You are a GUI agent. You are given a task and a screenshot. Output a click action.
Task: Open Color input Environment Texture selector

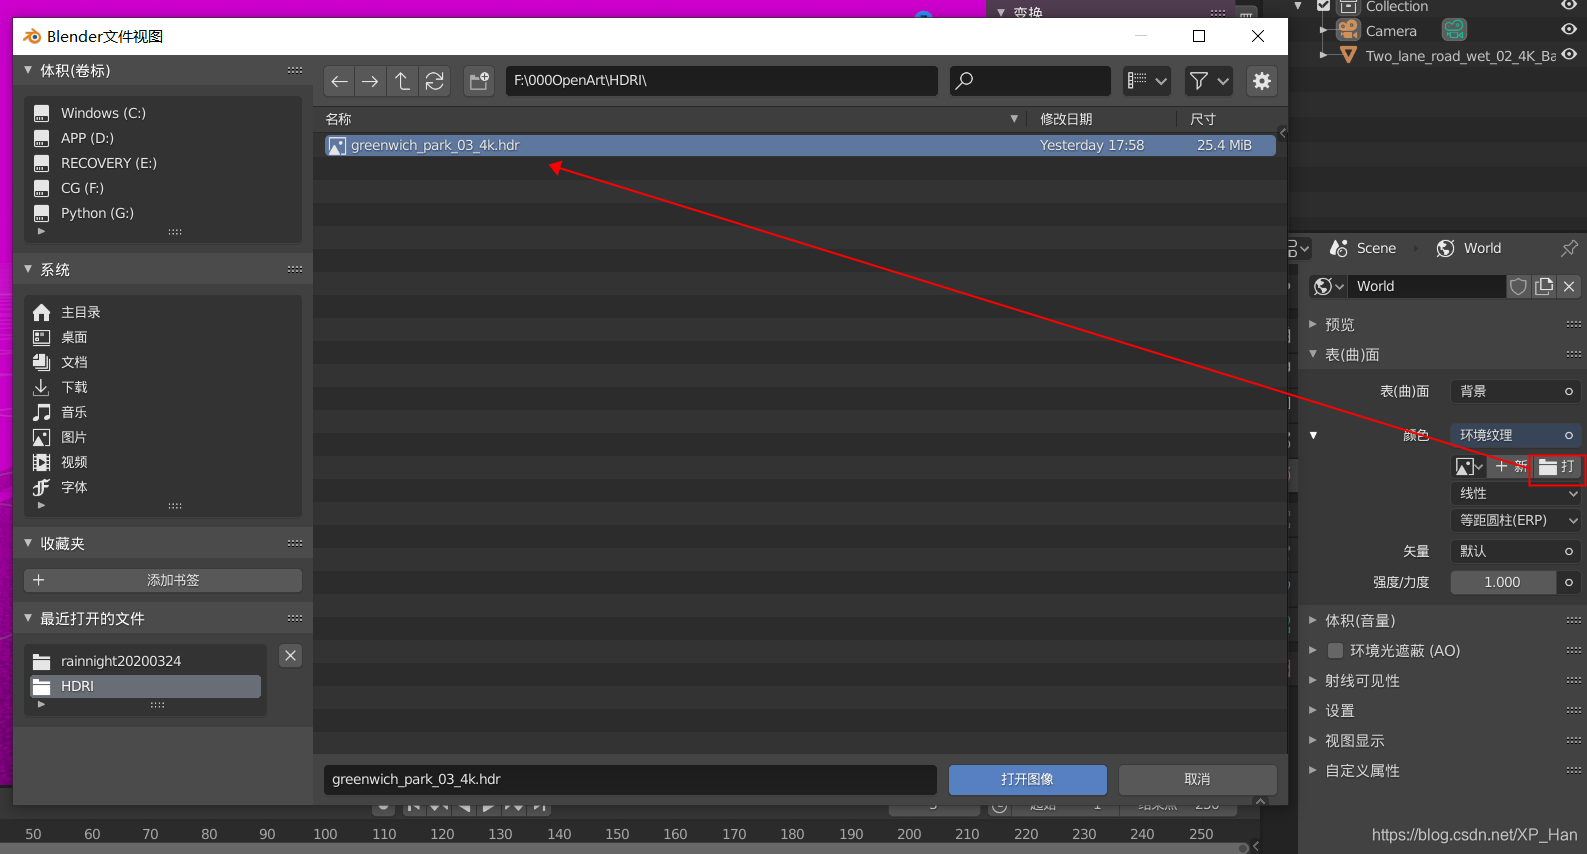[x=1515, y=435]
